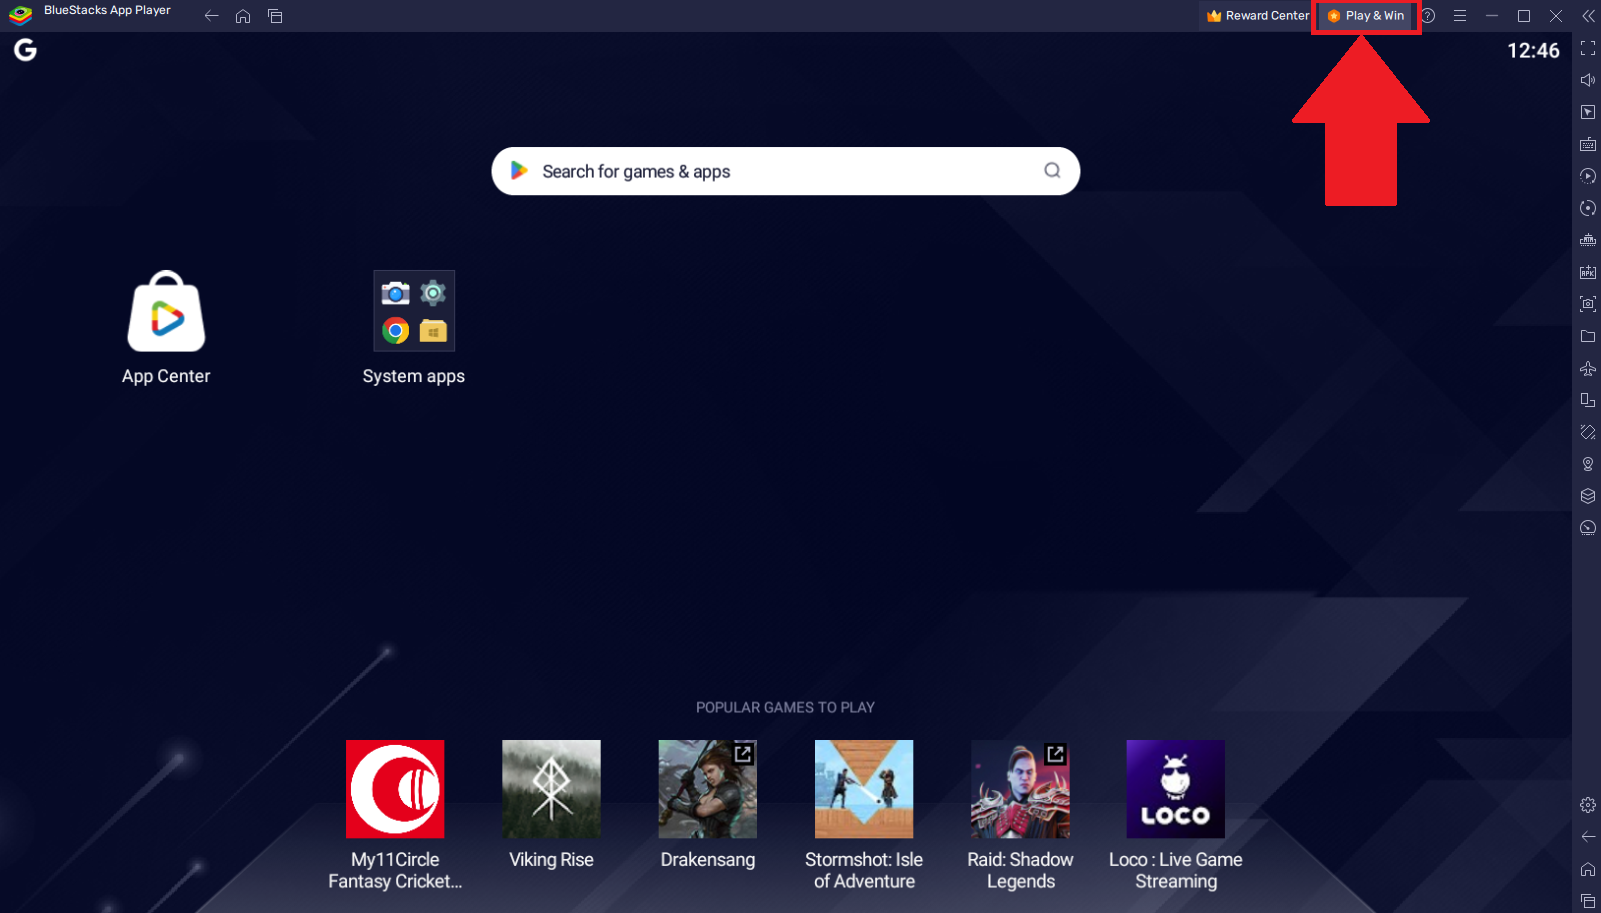Screen dimensions: 1601x913
Task: Toggle the cursor lock icon
Action: pyautogui.click(x=1588, y=112)
